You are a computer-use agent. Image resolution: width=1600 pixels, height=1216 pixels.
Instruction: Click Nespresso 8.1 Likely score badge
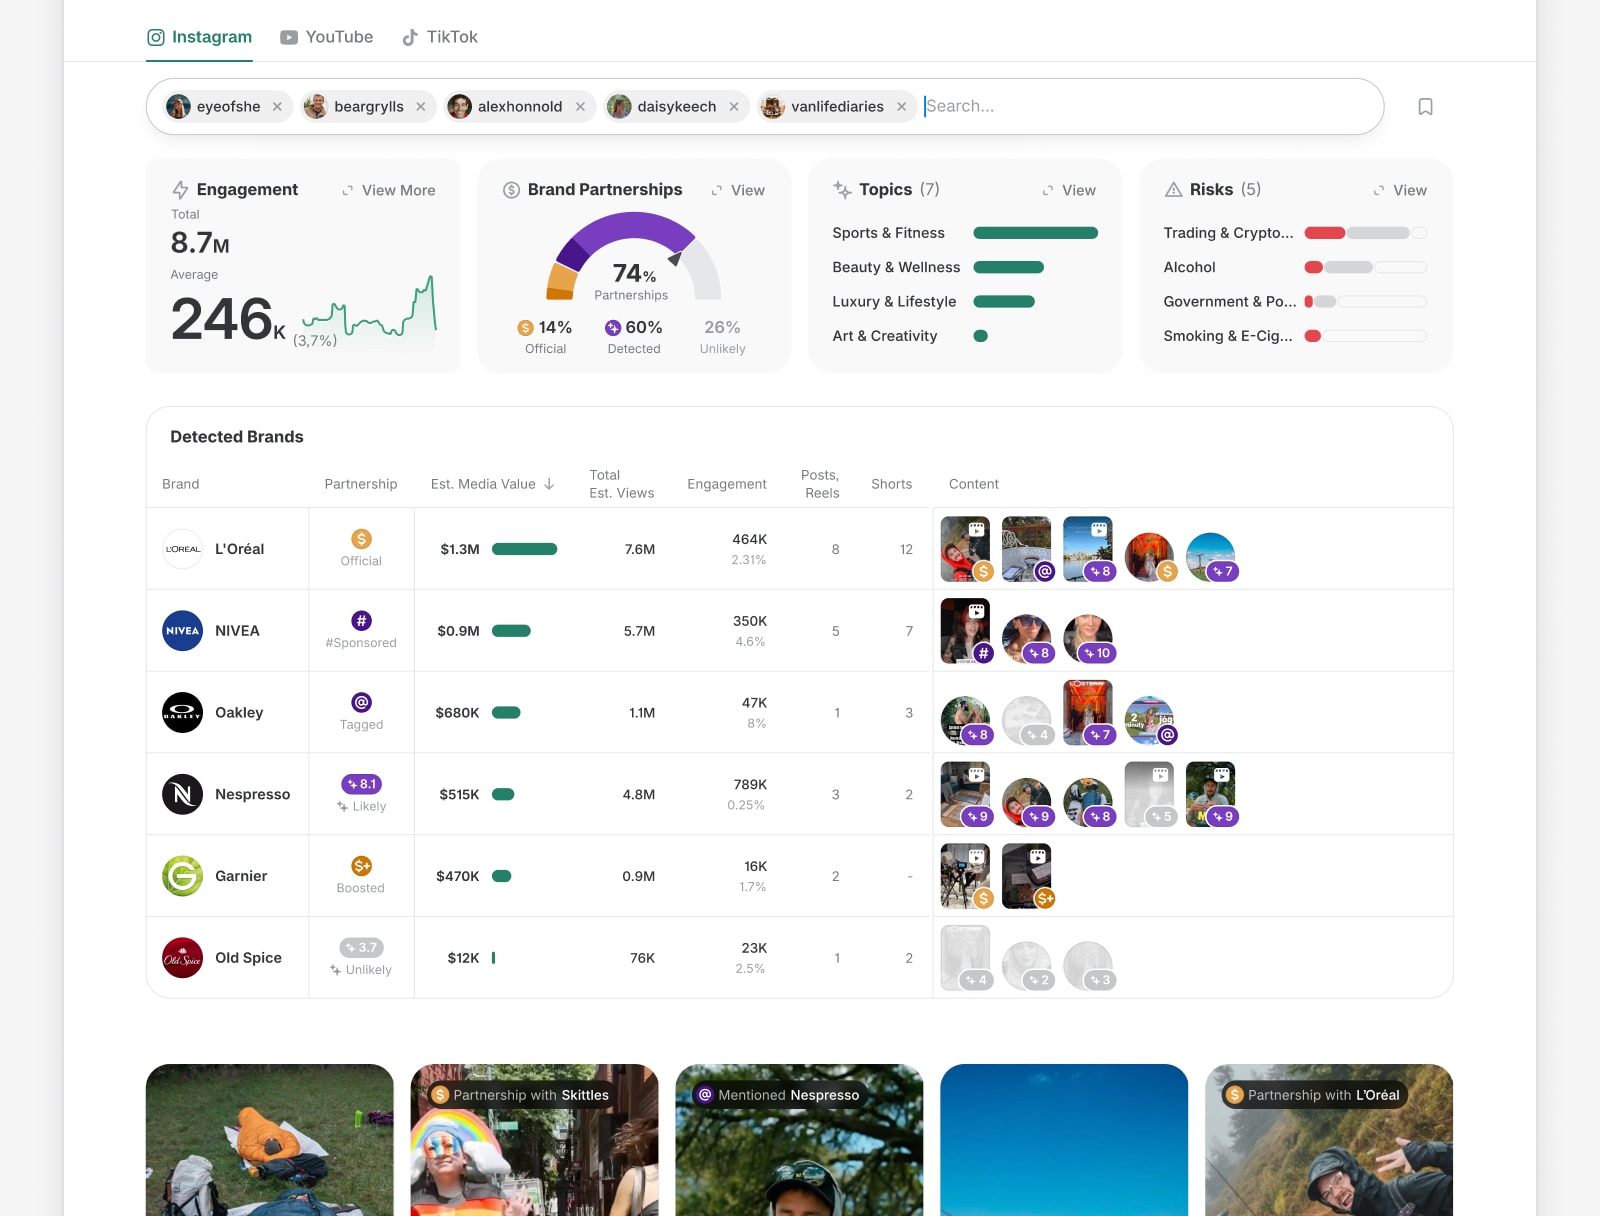click(362, 784)
